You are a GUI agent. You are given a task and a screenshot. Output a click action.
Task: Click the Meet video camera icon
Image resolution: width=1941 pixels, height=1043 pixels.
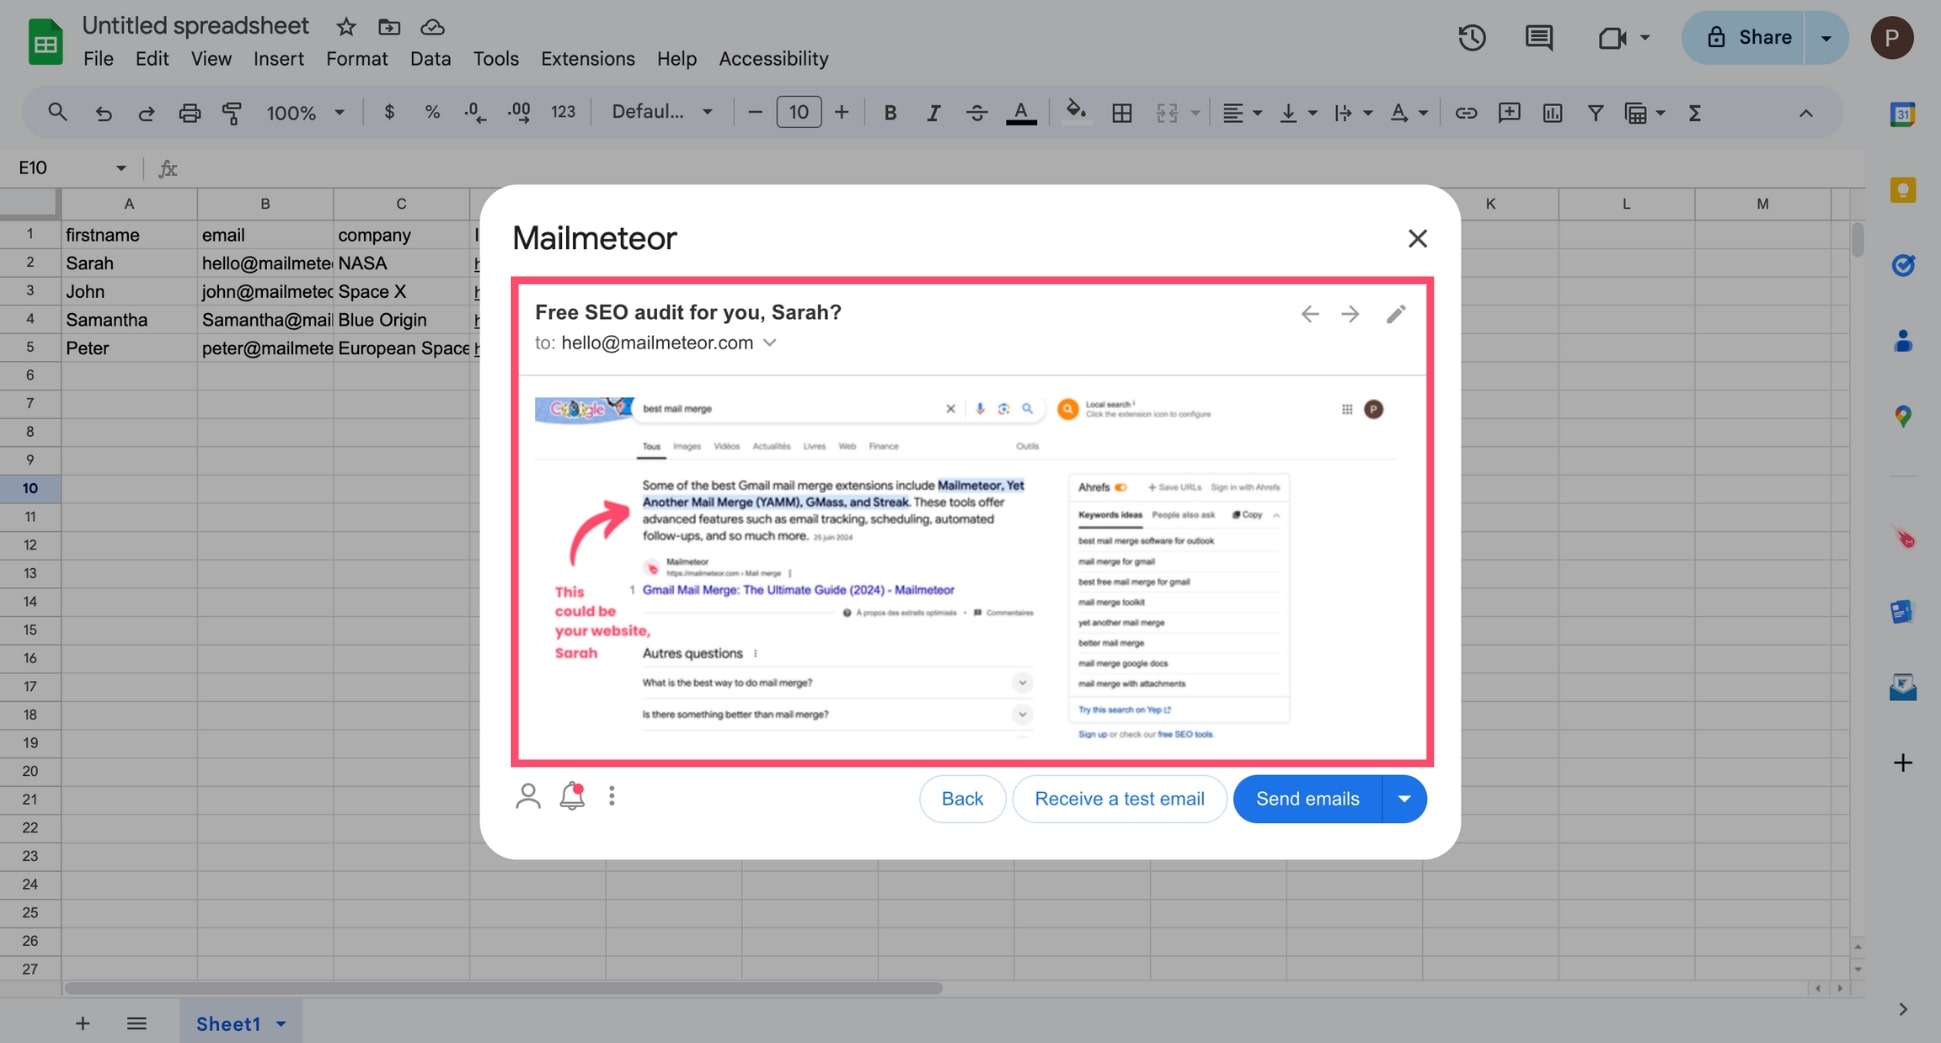[x=1612, y=38]
